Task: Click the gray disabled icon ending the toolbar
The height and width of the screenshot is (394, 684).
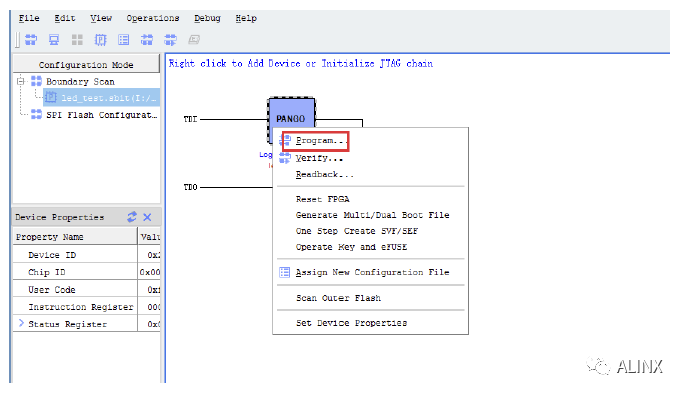Action: pos(194,40)
